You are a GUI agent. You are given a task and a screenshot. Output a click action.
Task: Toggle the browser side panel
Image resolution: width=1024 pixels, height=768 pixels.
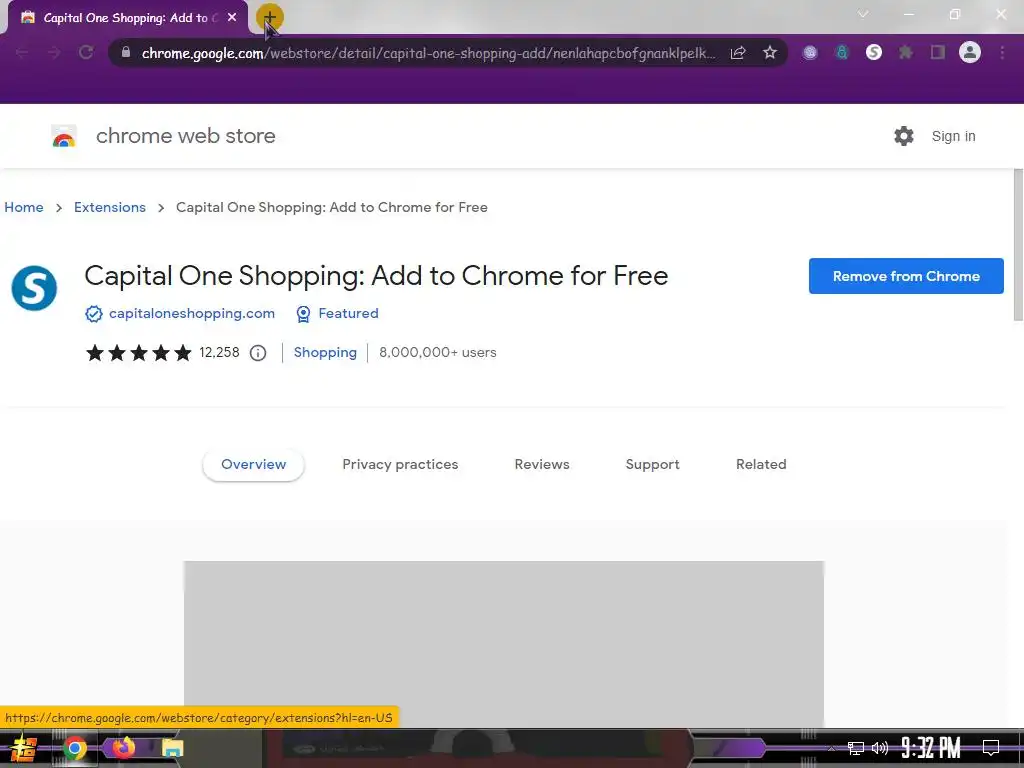938,53
